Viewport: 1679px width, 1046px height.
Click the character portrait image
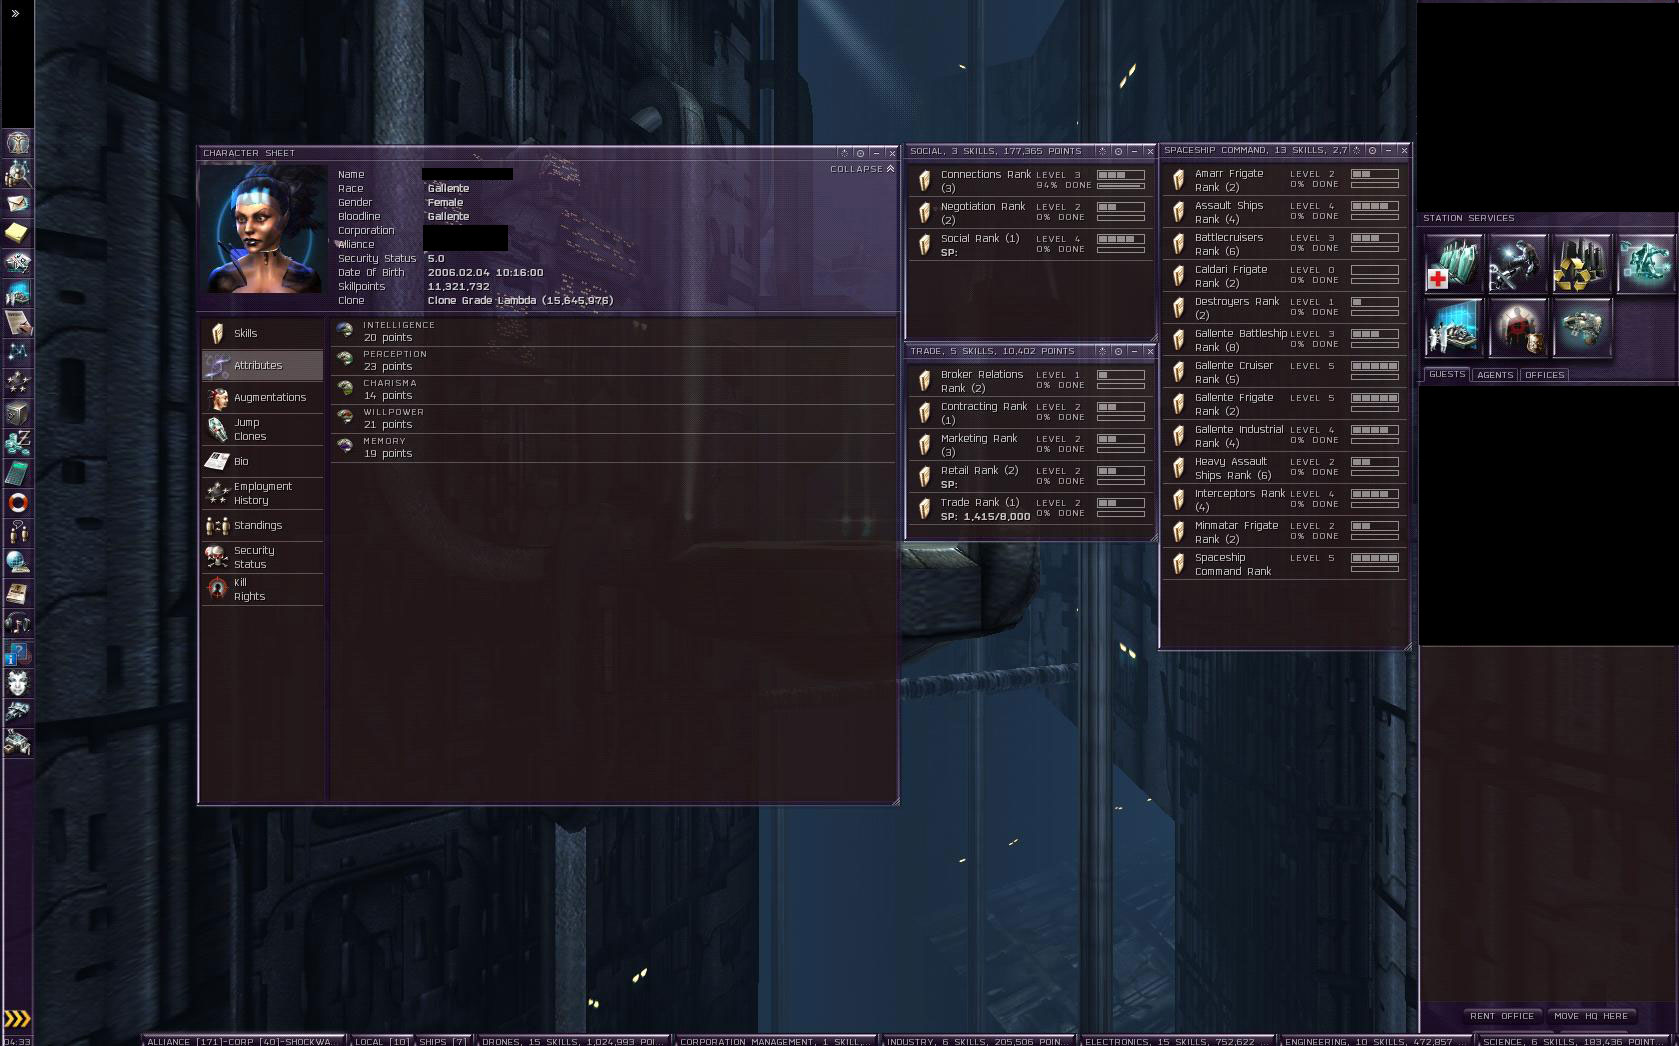tap(263, 229)
